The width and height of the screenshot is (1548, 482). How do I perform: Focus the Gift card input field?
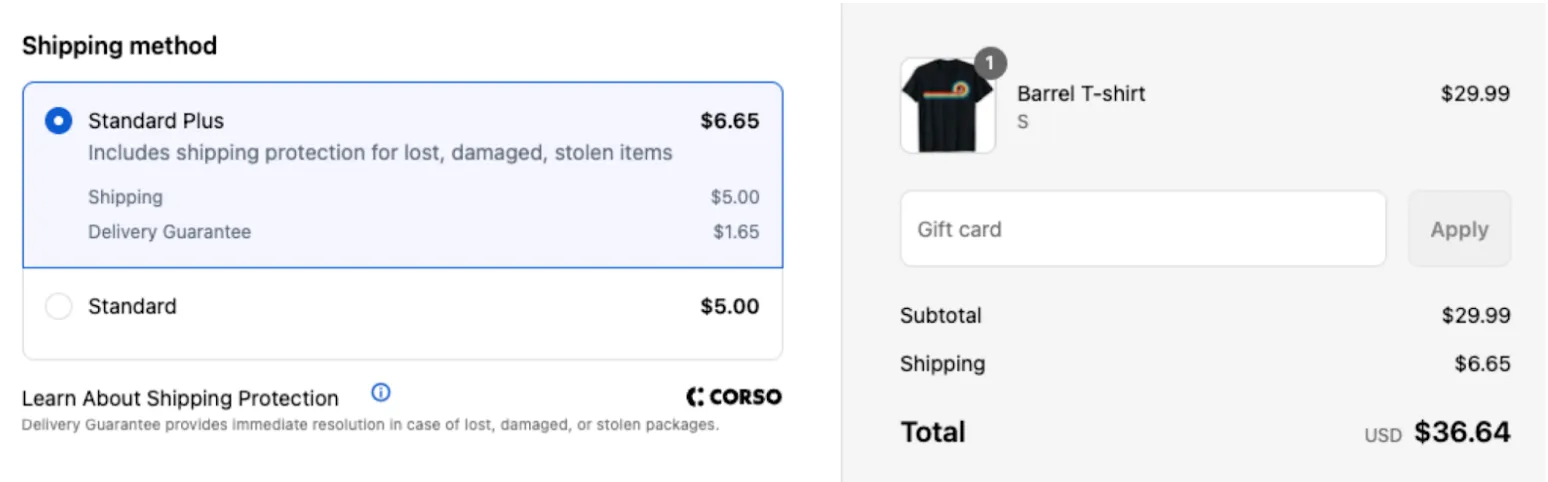click(x=1142, y=229)
